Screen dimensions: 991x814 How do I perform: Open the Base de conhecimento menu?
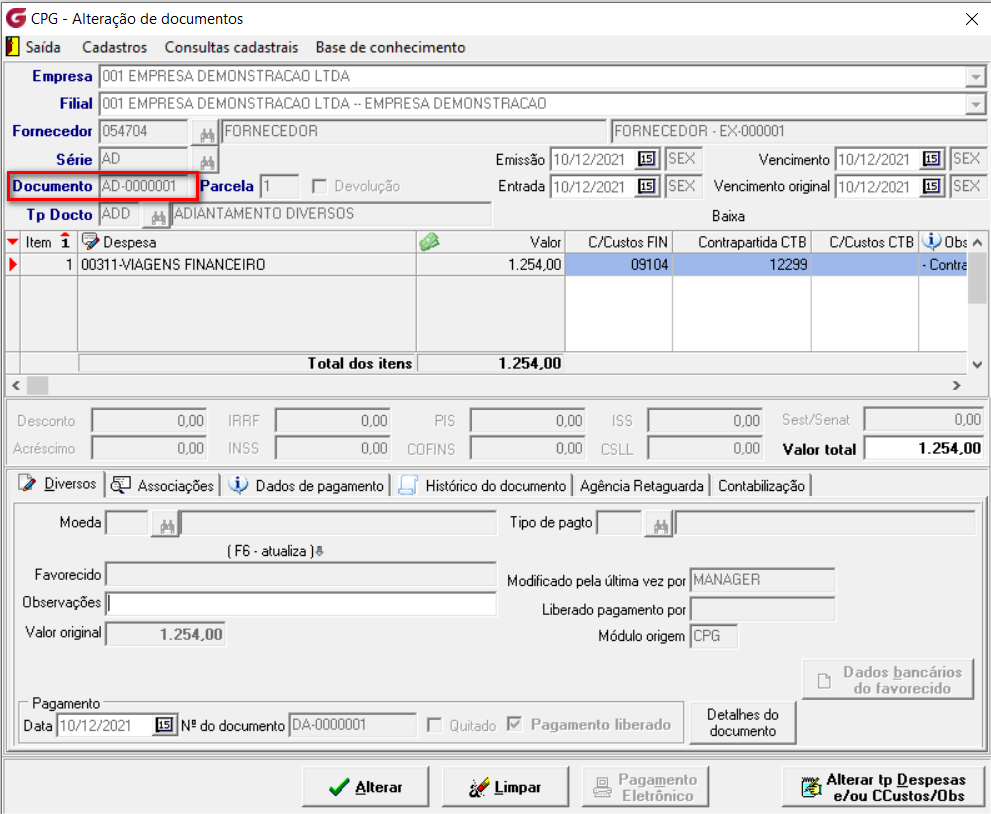(391, 47)
